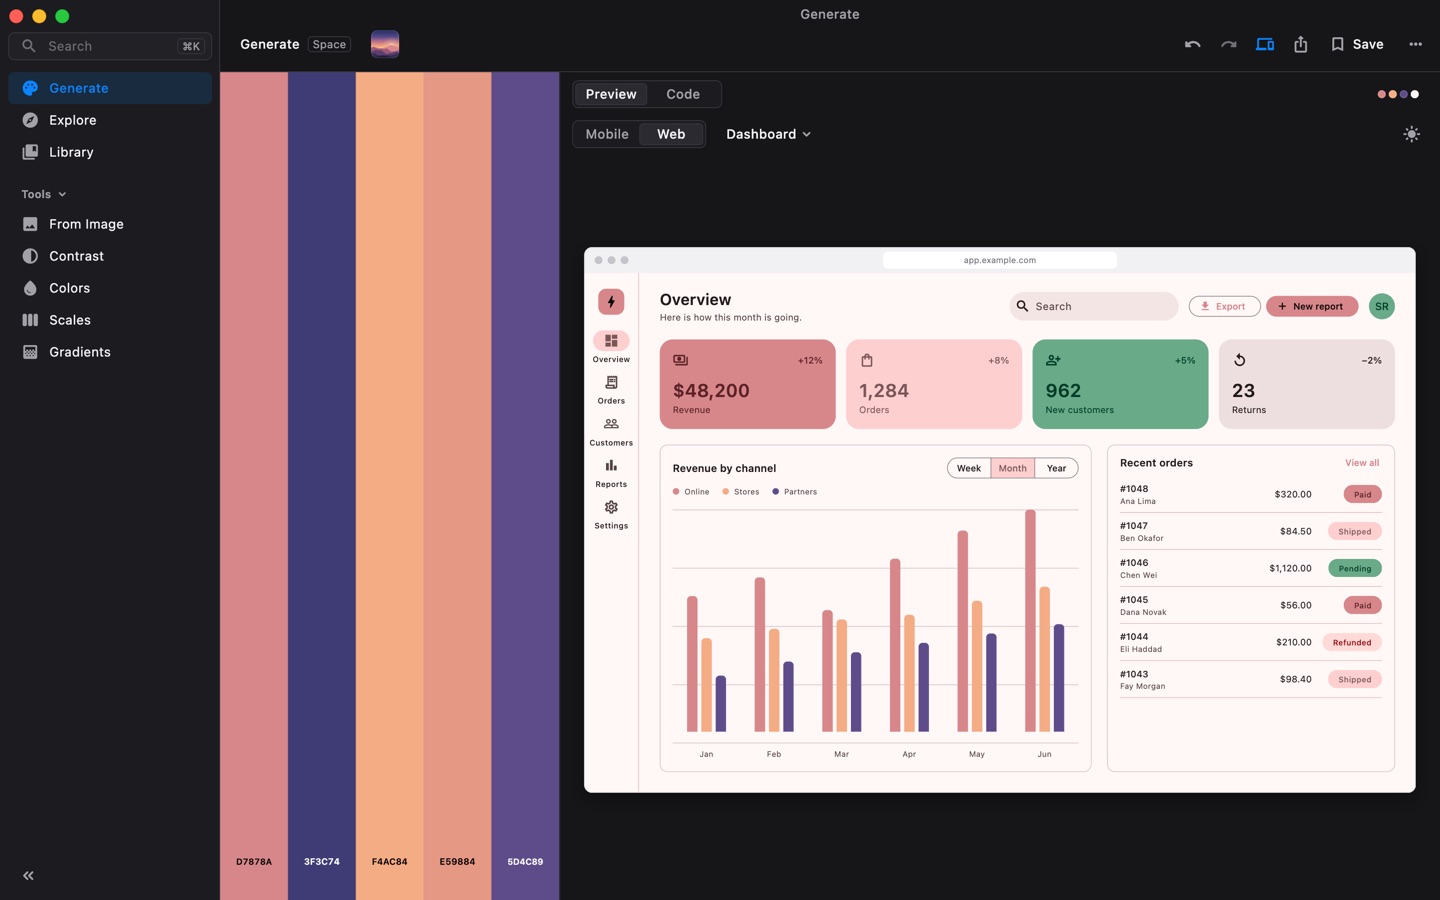Screen dimensions: 1440x900
Task: Toggle the device preview panel icon
Action: [x=1265, y=44]
